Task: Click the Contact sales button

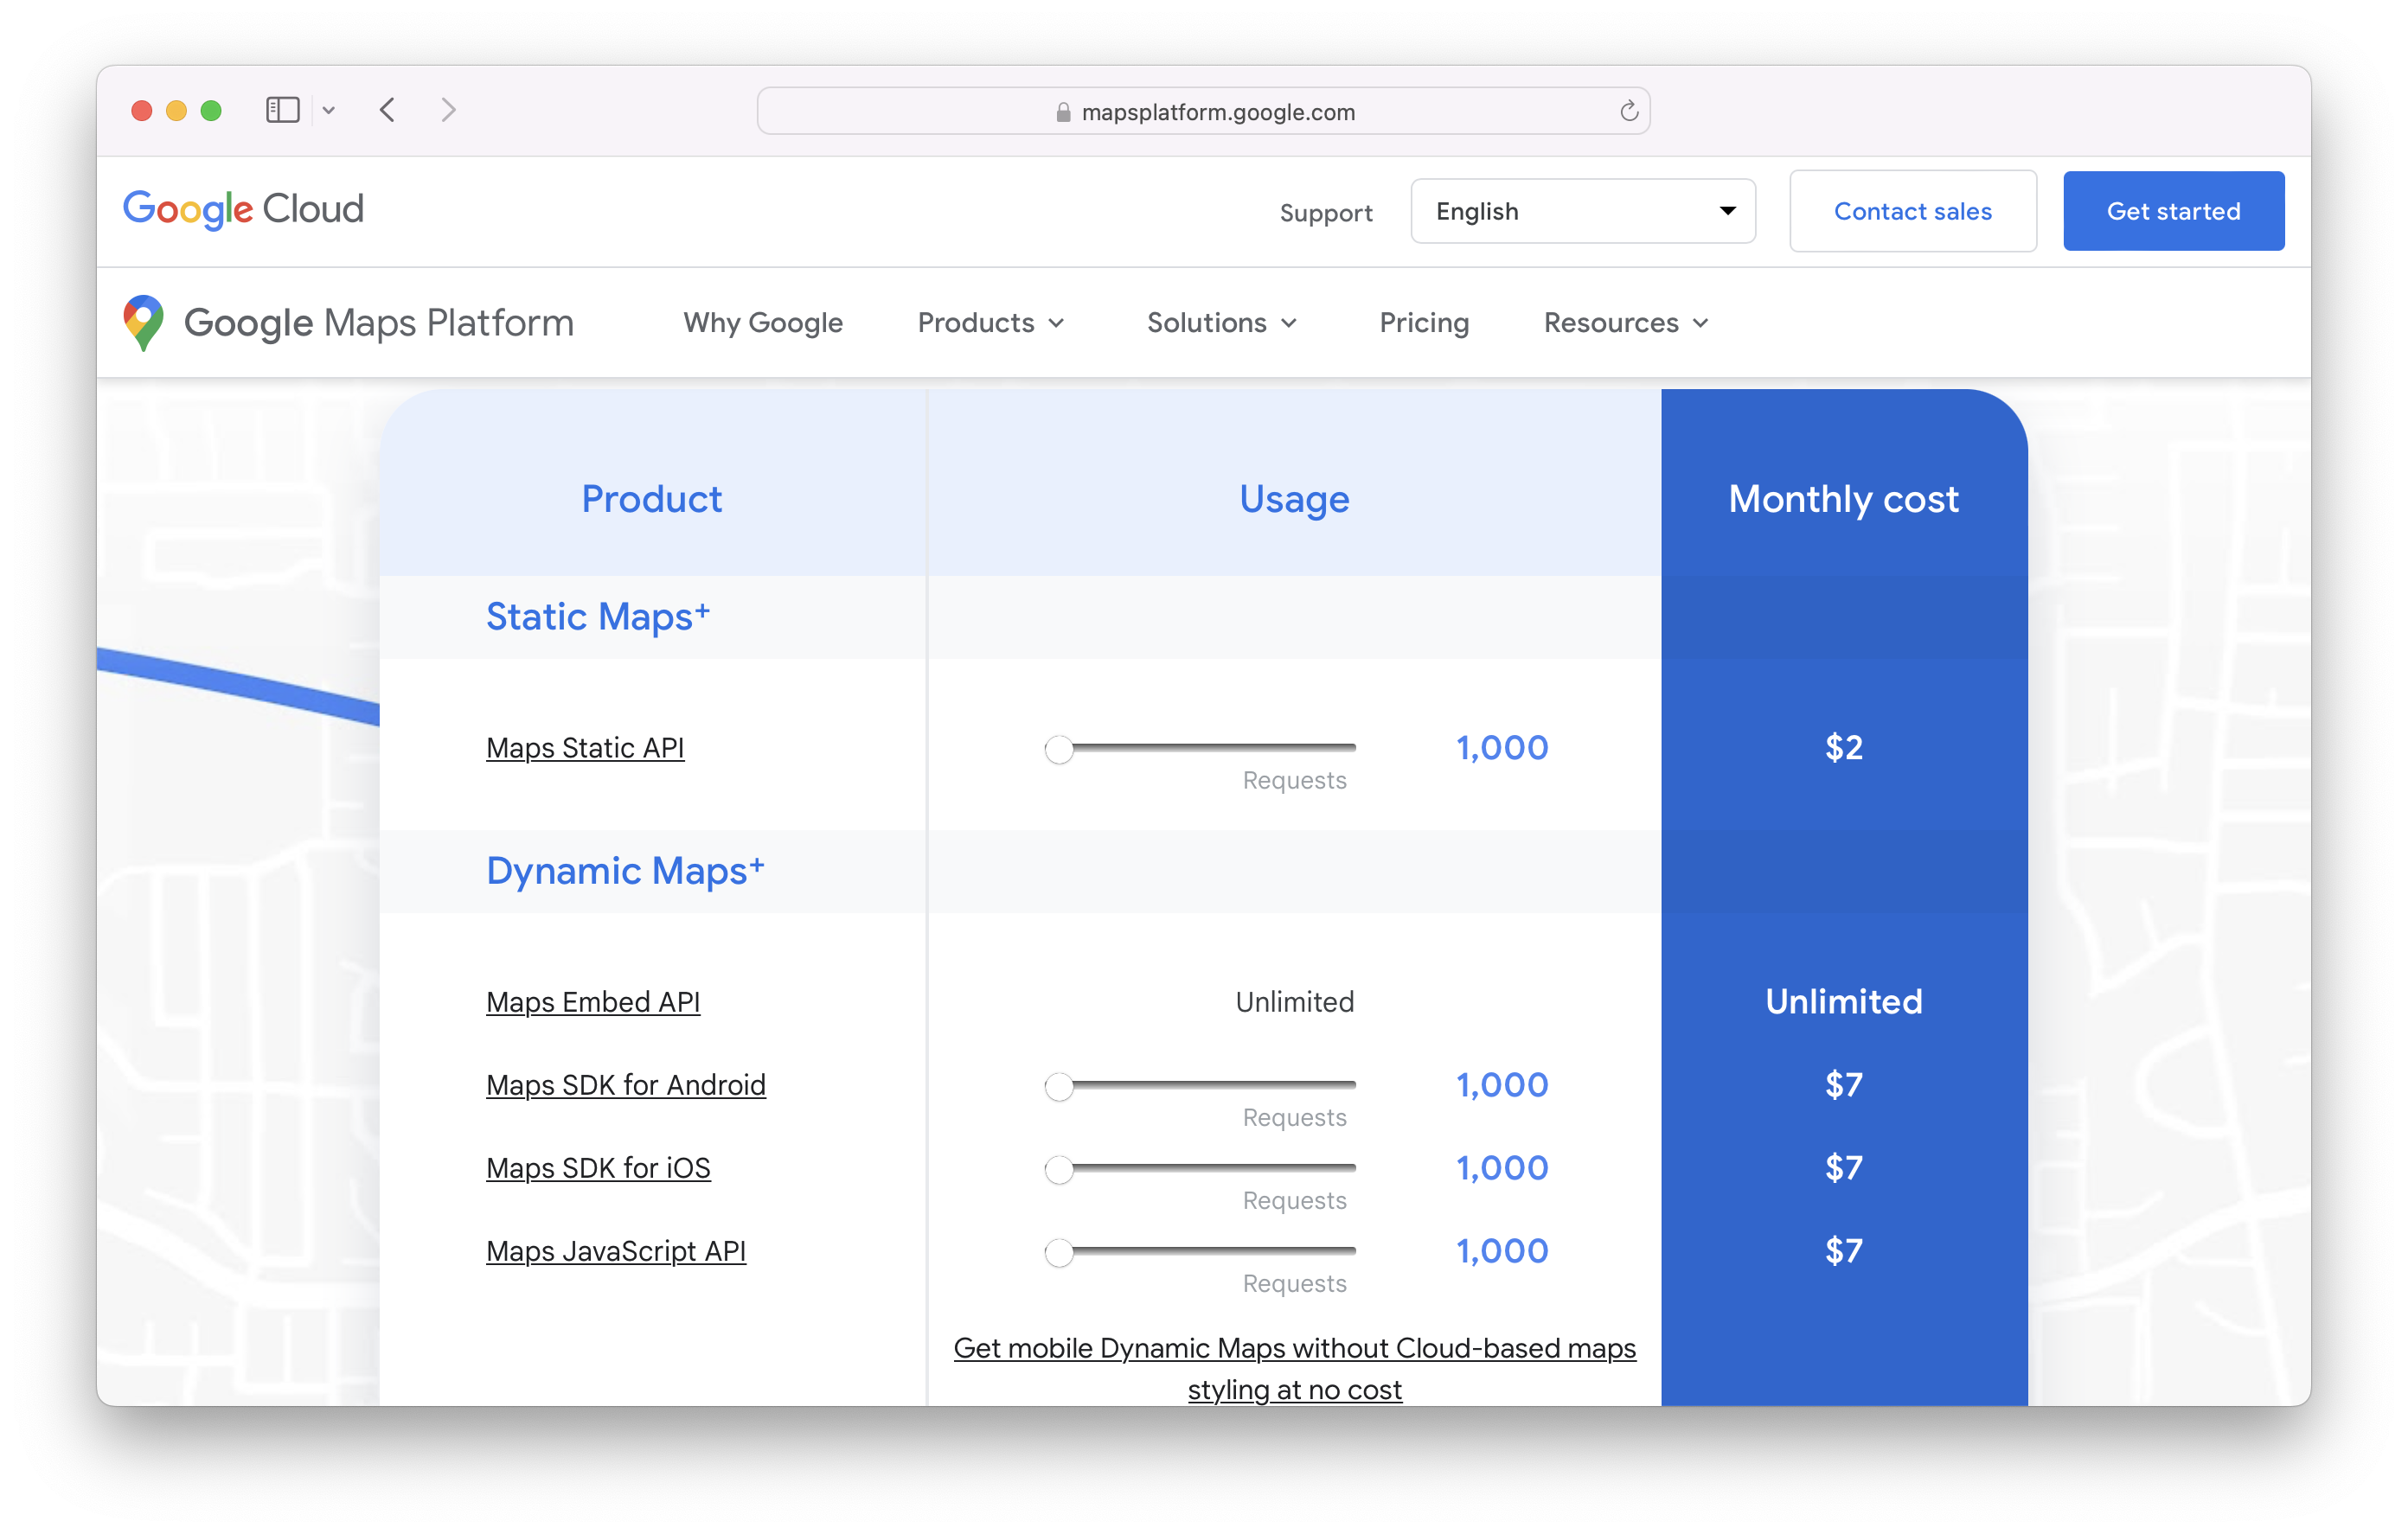Action: 1912,210
